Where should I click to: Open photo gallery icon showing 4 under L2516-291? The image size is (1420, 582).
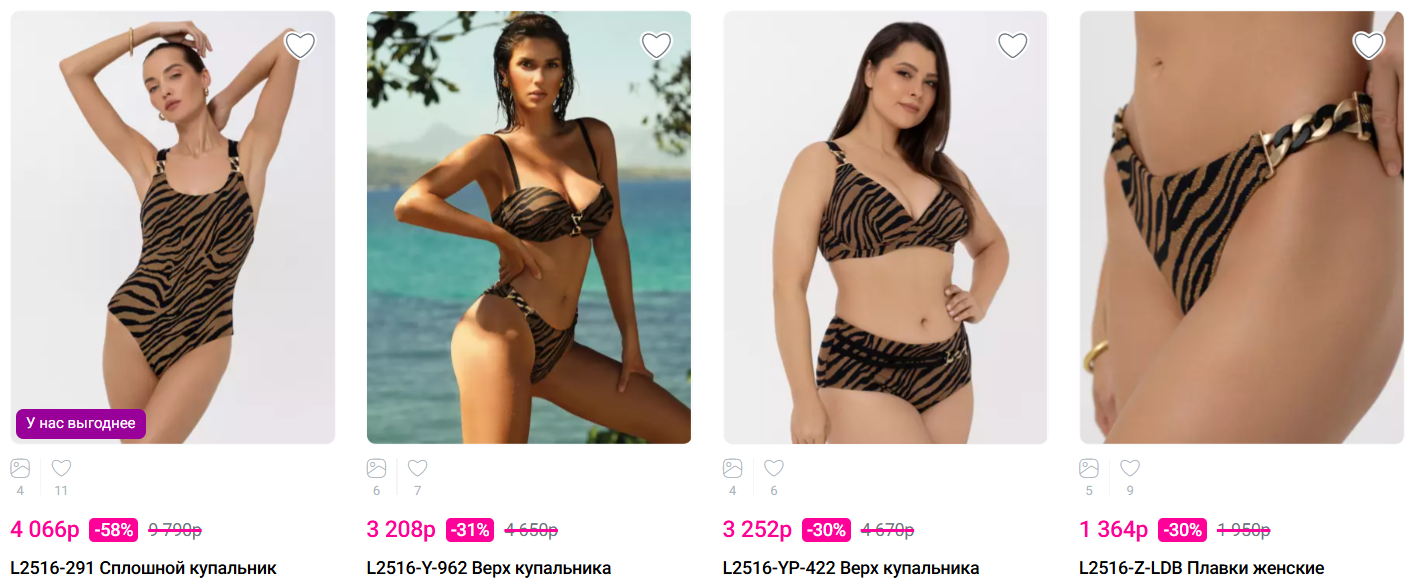click(20, 468)
